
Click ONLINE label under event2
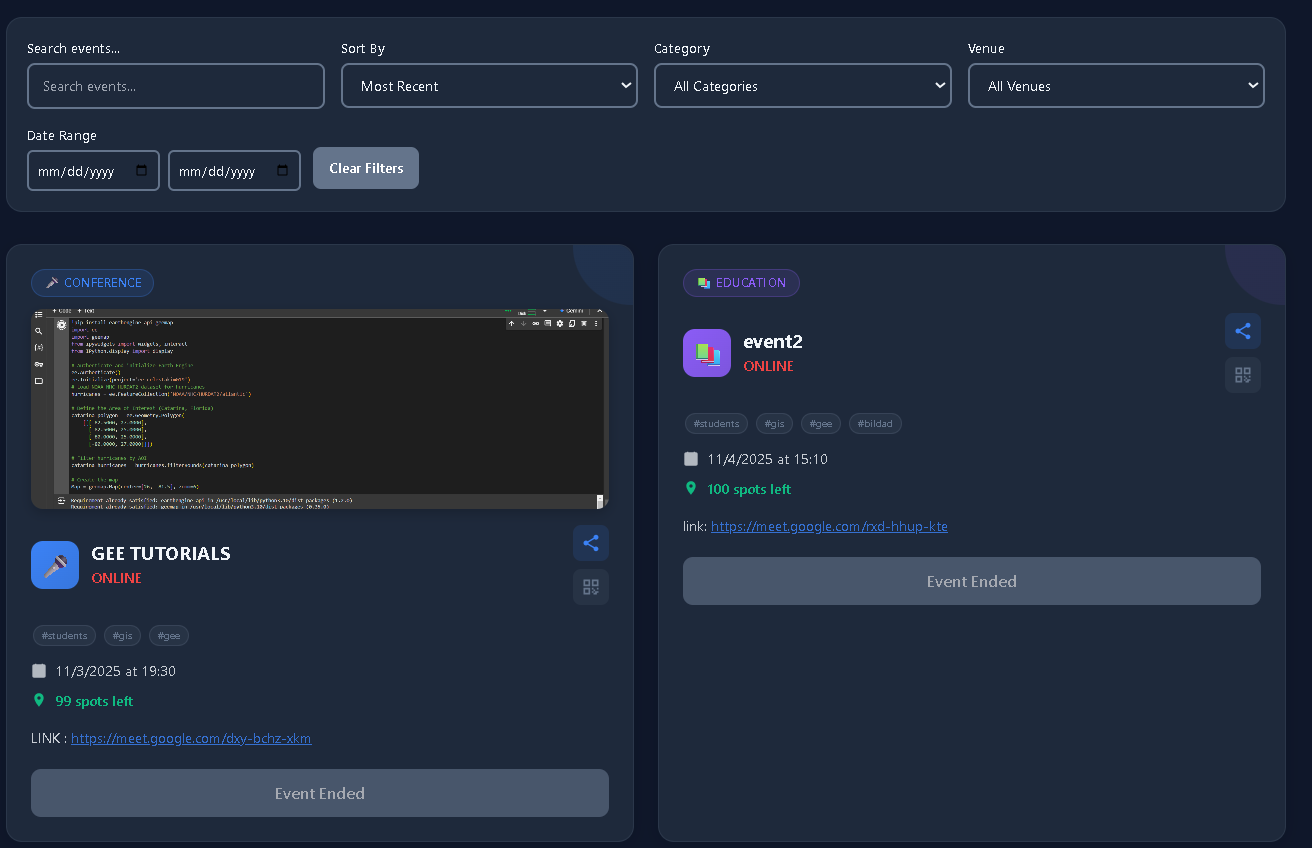coord(769,366)
